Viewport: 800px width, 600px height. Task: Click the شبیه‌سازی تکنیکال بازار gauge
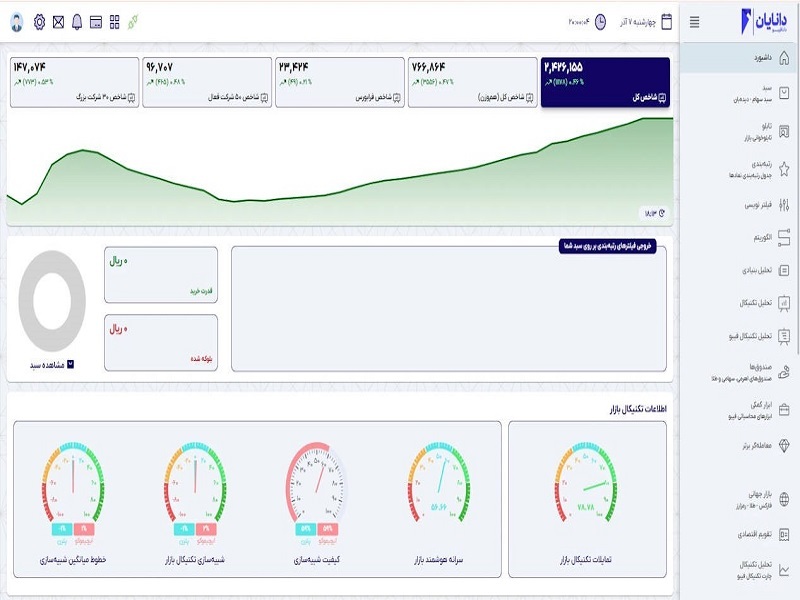point(195,482)
